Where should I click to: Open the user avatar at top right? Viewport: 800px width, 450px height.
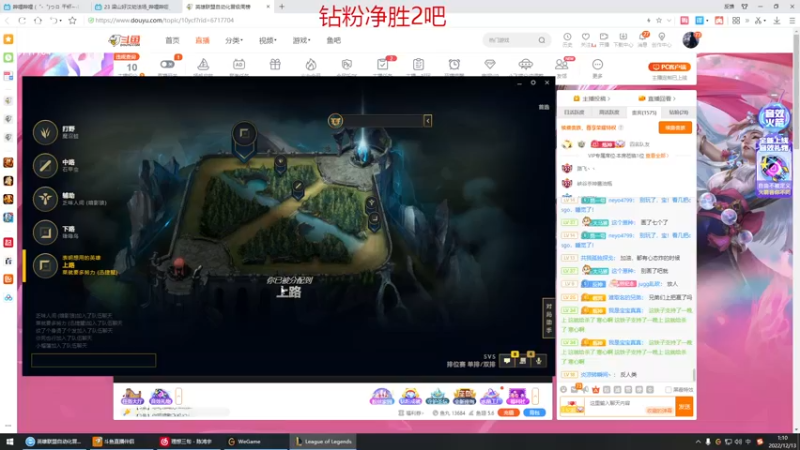[x=691, y=40]
